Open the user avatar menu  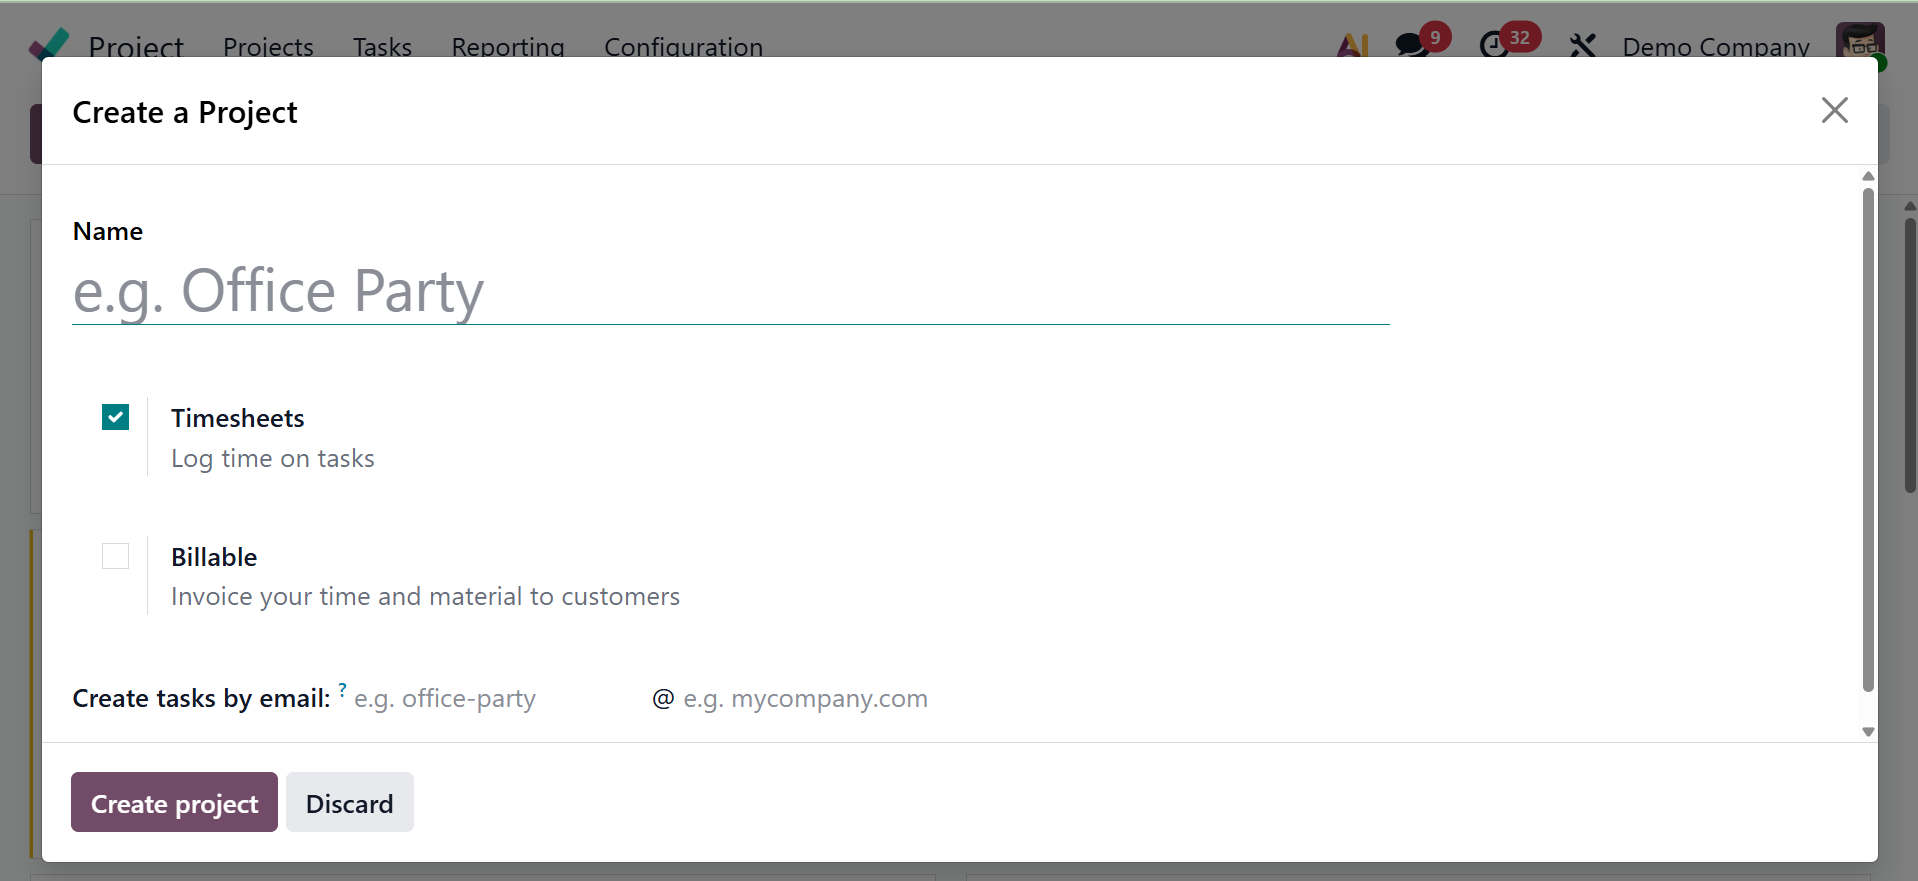tap(1859, 43)
